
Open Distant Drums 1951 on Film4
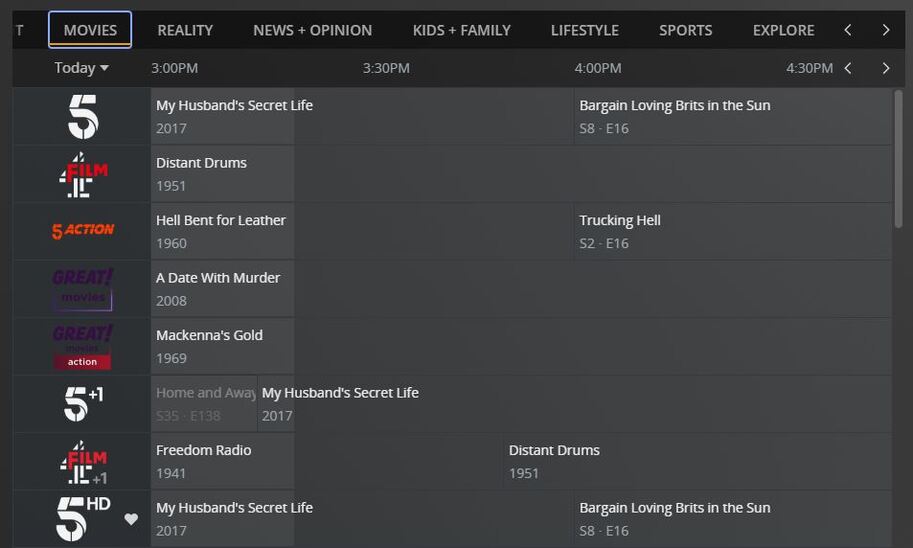[222, 174]
